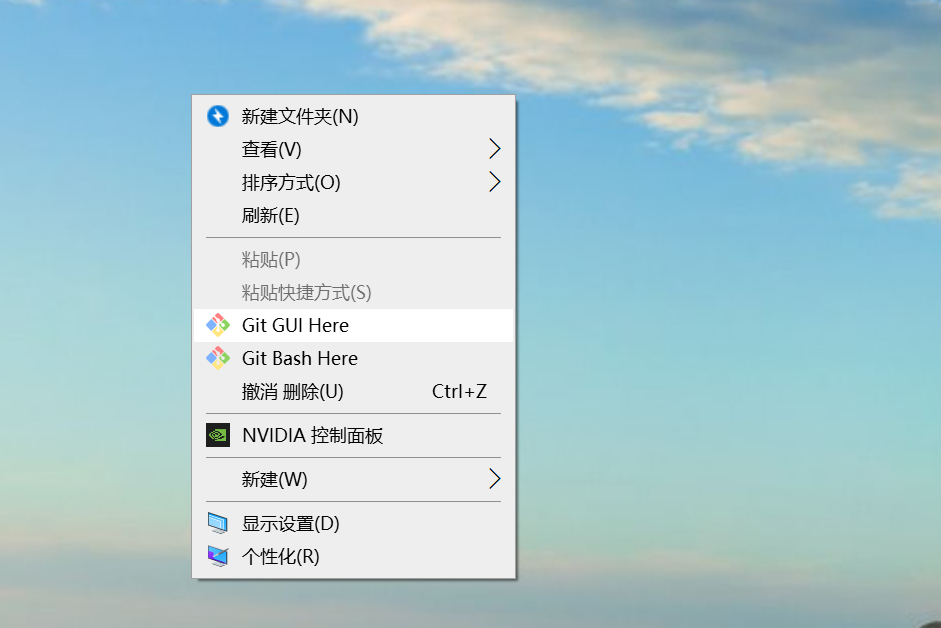Open NVIDIA 控制面板
The image size is (941, 628).
coord(353,435)
